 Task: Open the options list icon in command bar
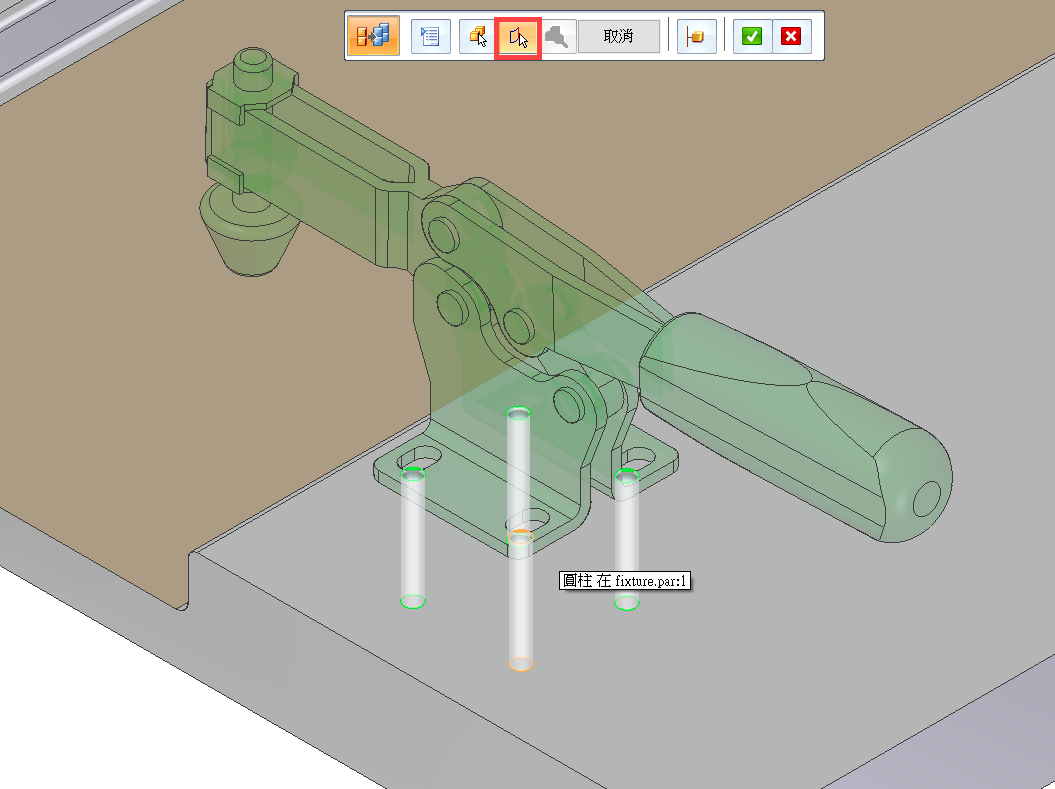[x=430, y=36]
